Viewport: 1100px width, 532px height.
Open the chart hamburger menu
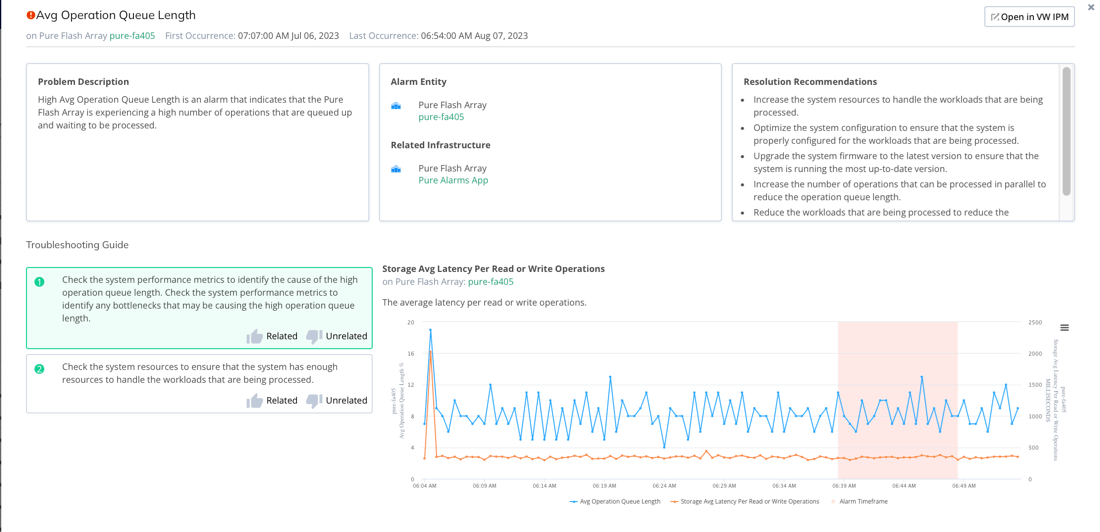pyautogui.click(x=1064, y=328)
